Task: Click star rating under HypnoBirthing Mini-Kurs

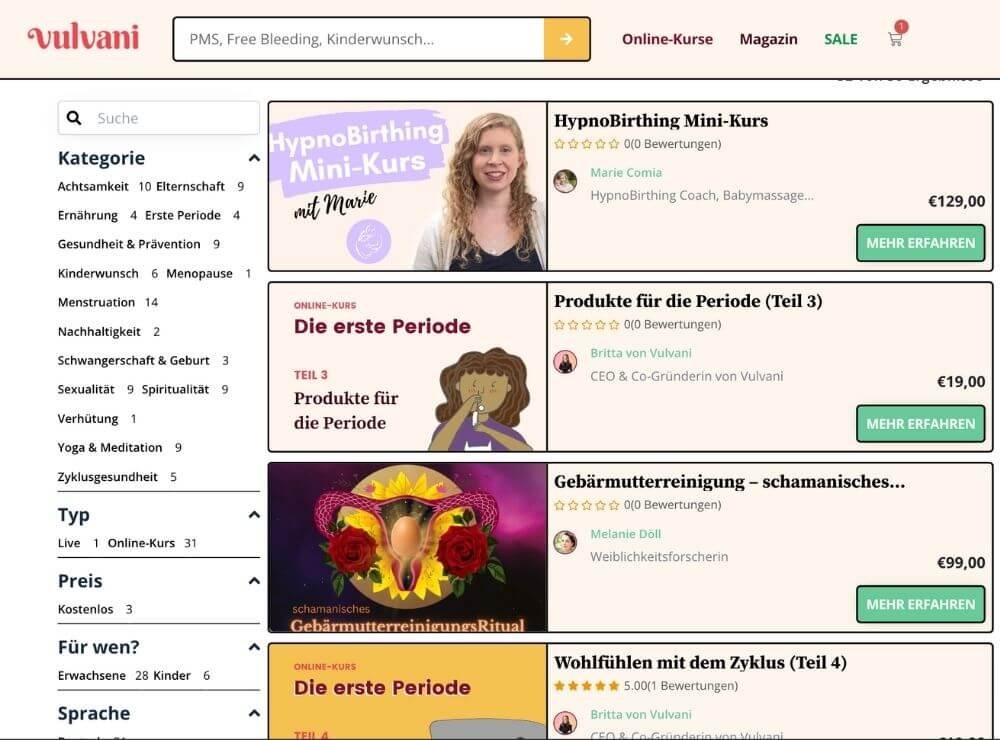Action: (x=587, y=144)
